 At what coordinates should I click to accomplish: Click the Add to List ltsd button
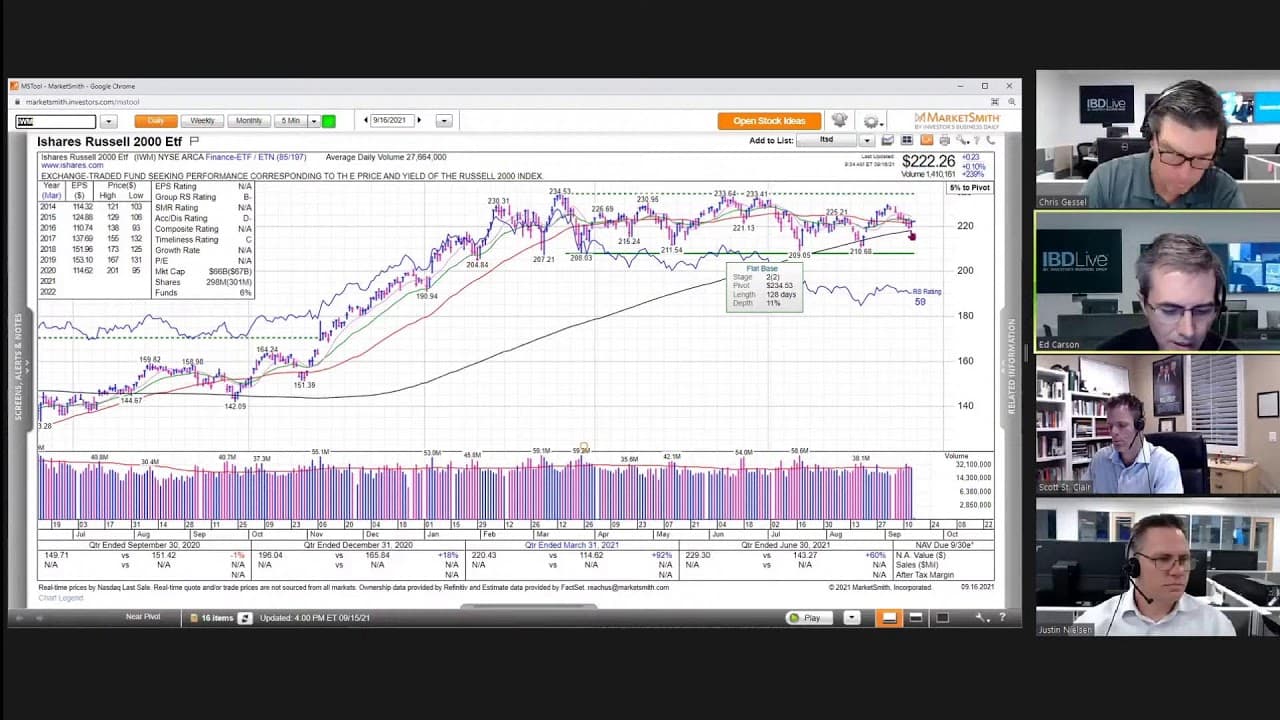[x=827, y=140]
